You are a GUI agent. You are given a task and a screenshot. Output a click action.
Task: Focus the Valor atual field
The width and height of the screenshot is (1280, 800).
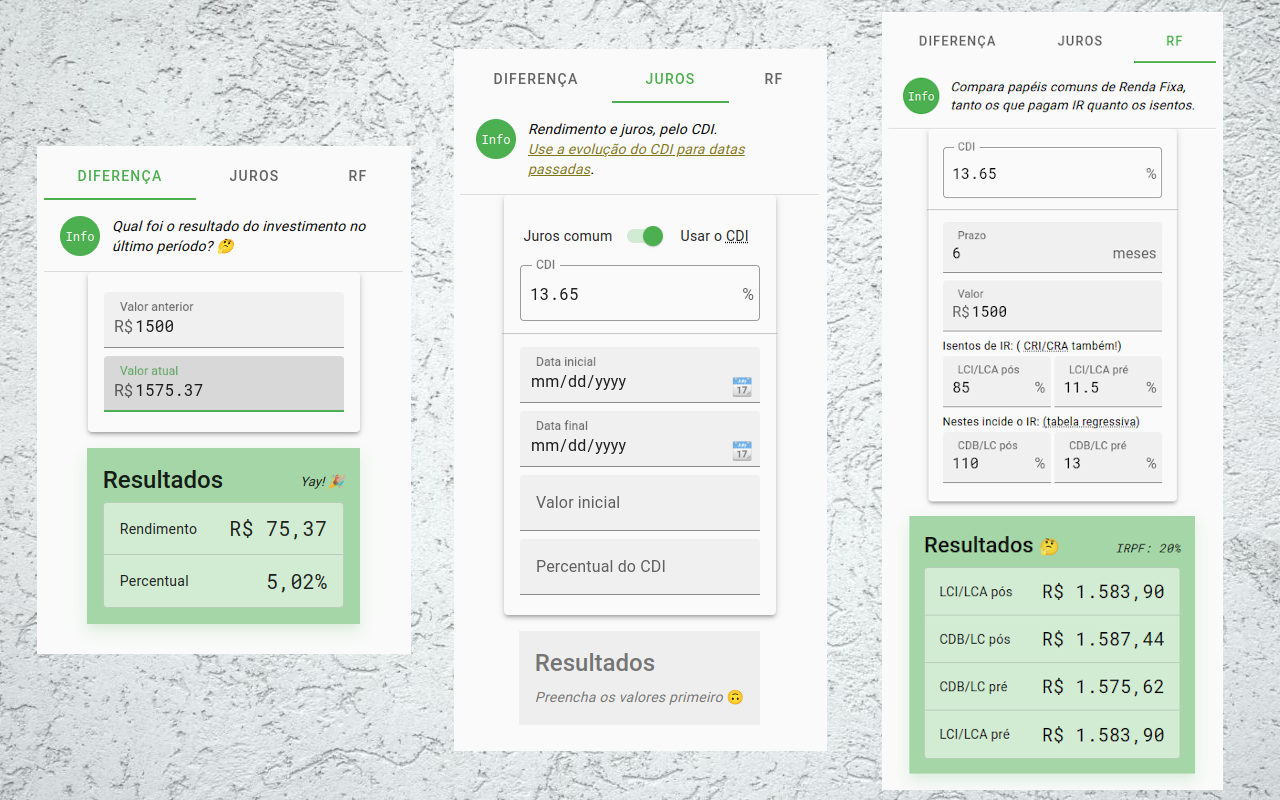224,384
